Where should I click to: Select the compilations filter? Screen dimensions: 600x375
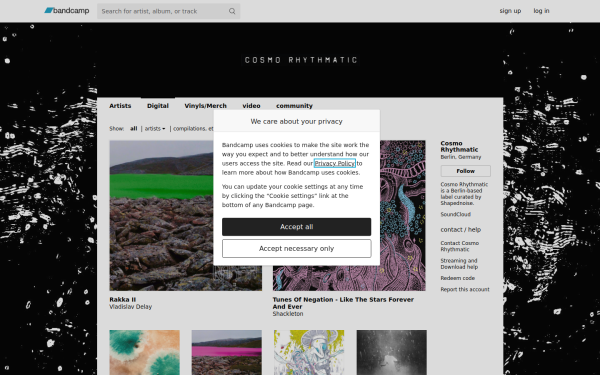(193, 129)
